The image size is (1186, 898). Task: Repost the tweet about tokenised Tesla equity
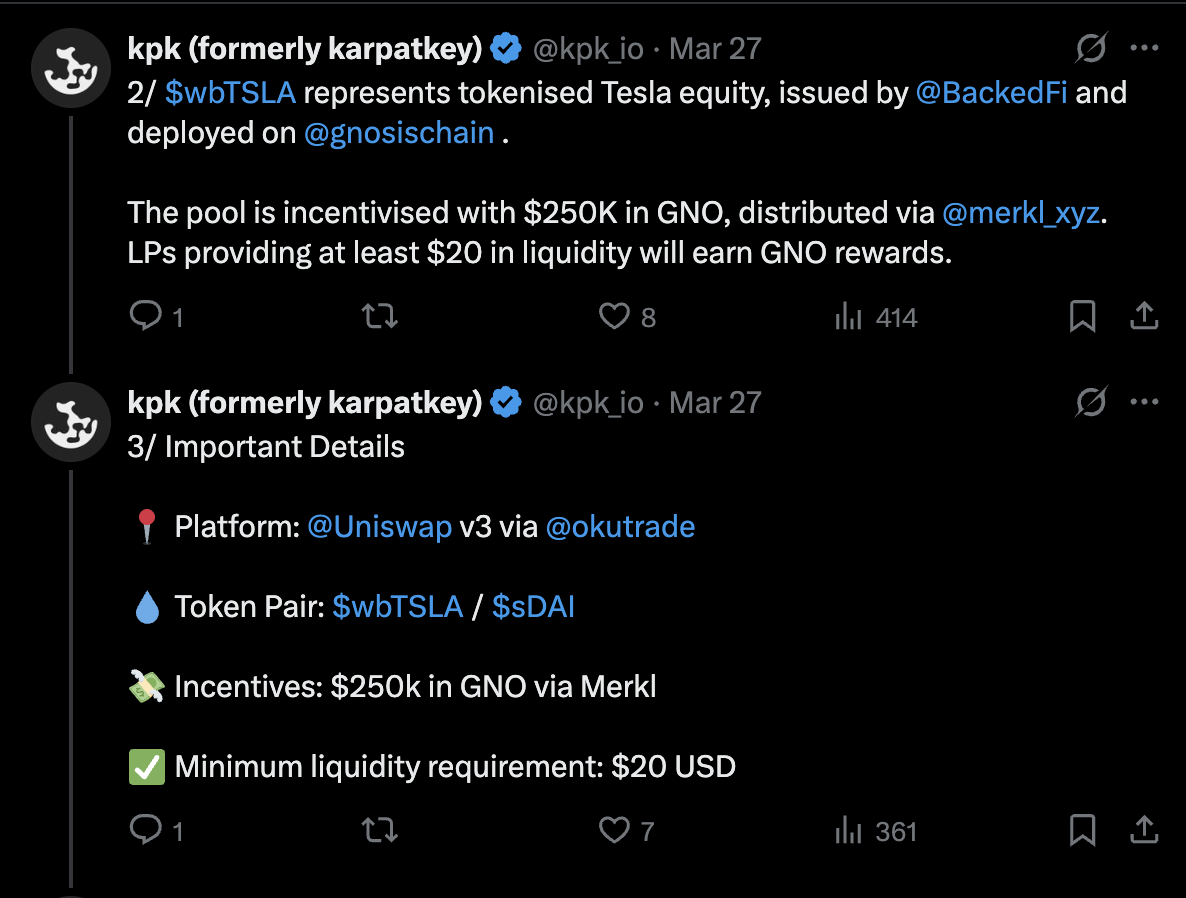coord(379,317)
